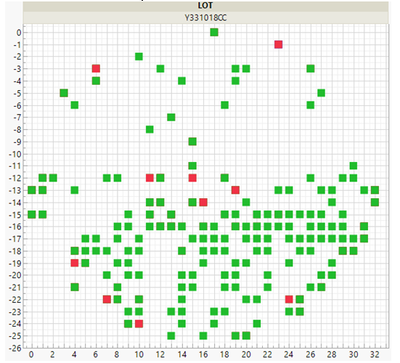
Task: Select the green die at X 13, Y -25
Action: tap(171, 336)
